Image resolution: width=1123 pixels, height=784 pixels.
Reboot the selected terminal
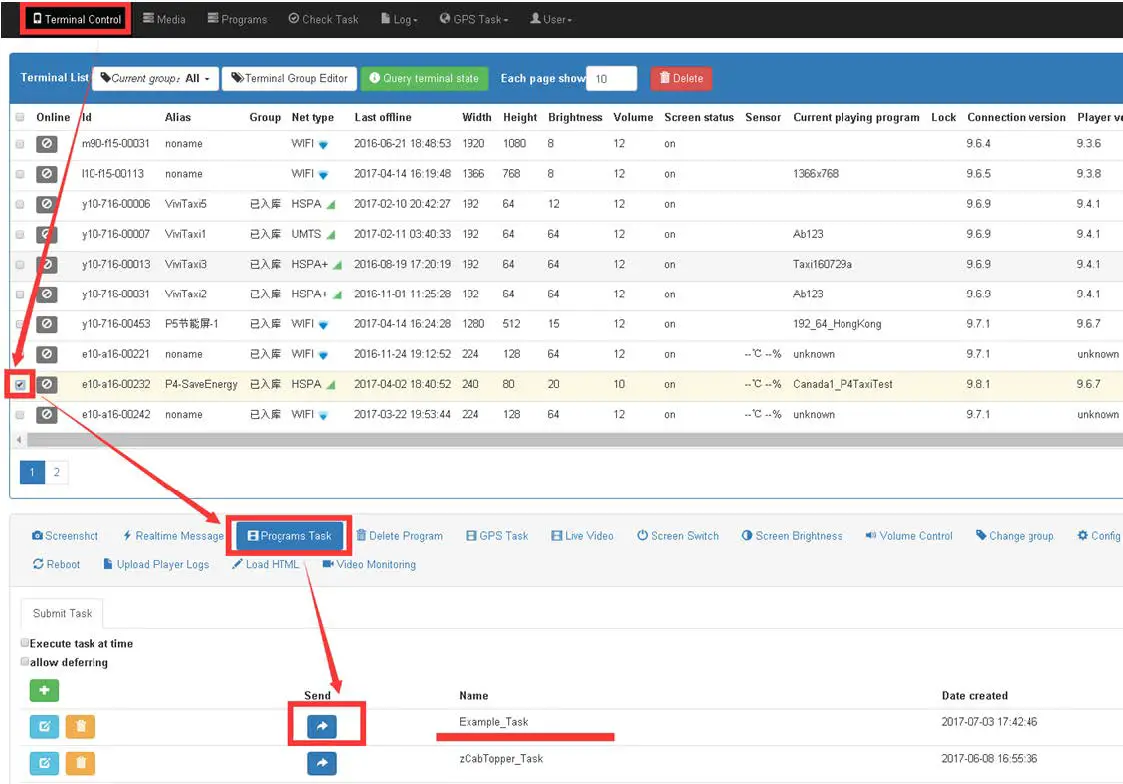[56, 564]
